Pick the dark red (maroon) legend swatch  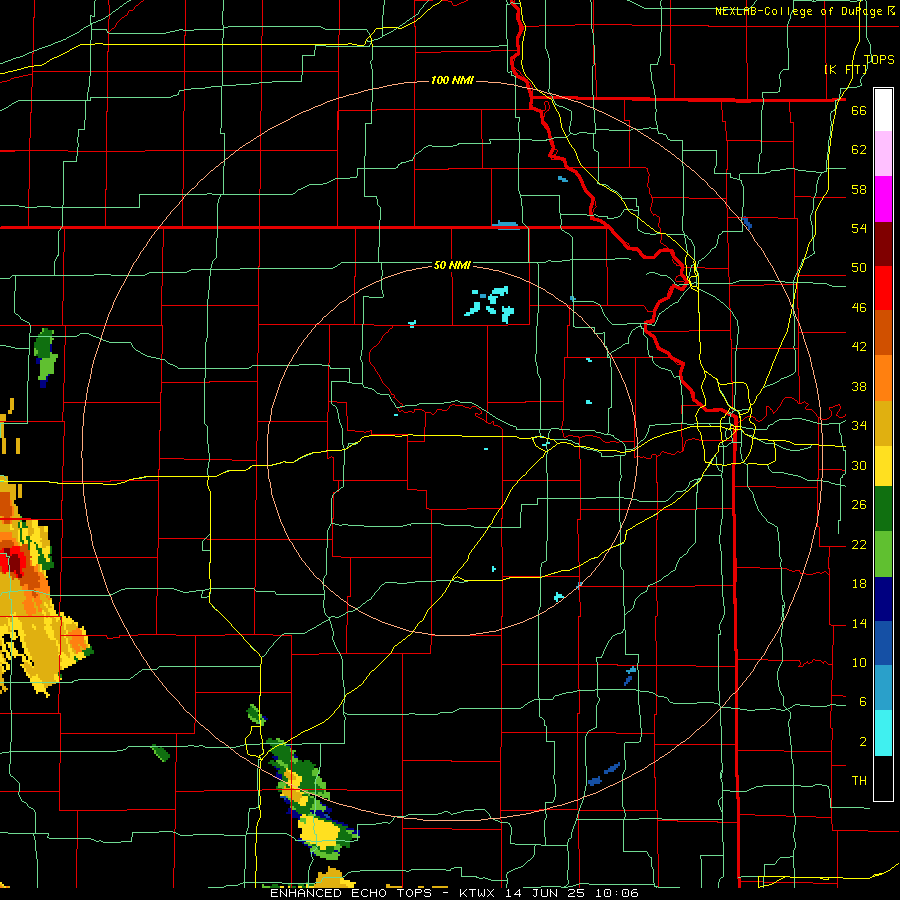pyautogui.click(x=883, y=244)
